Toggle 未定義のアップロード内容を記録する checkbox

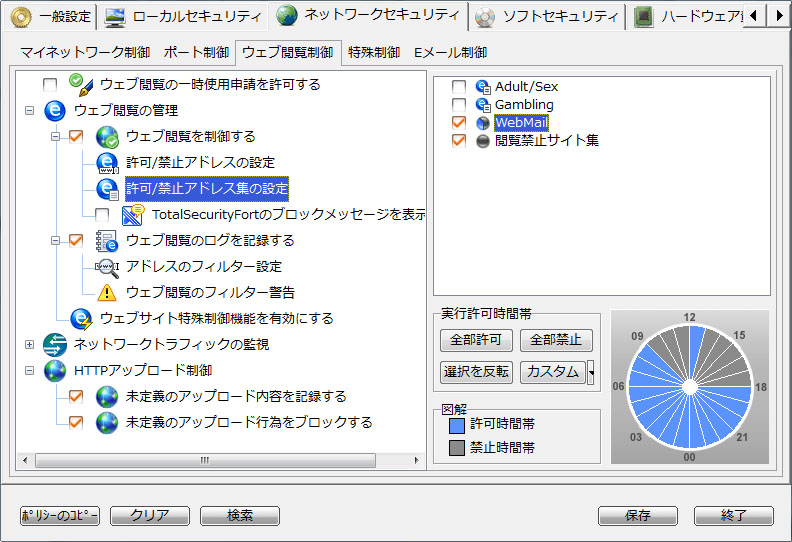coord(76,397)
